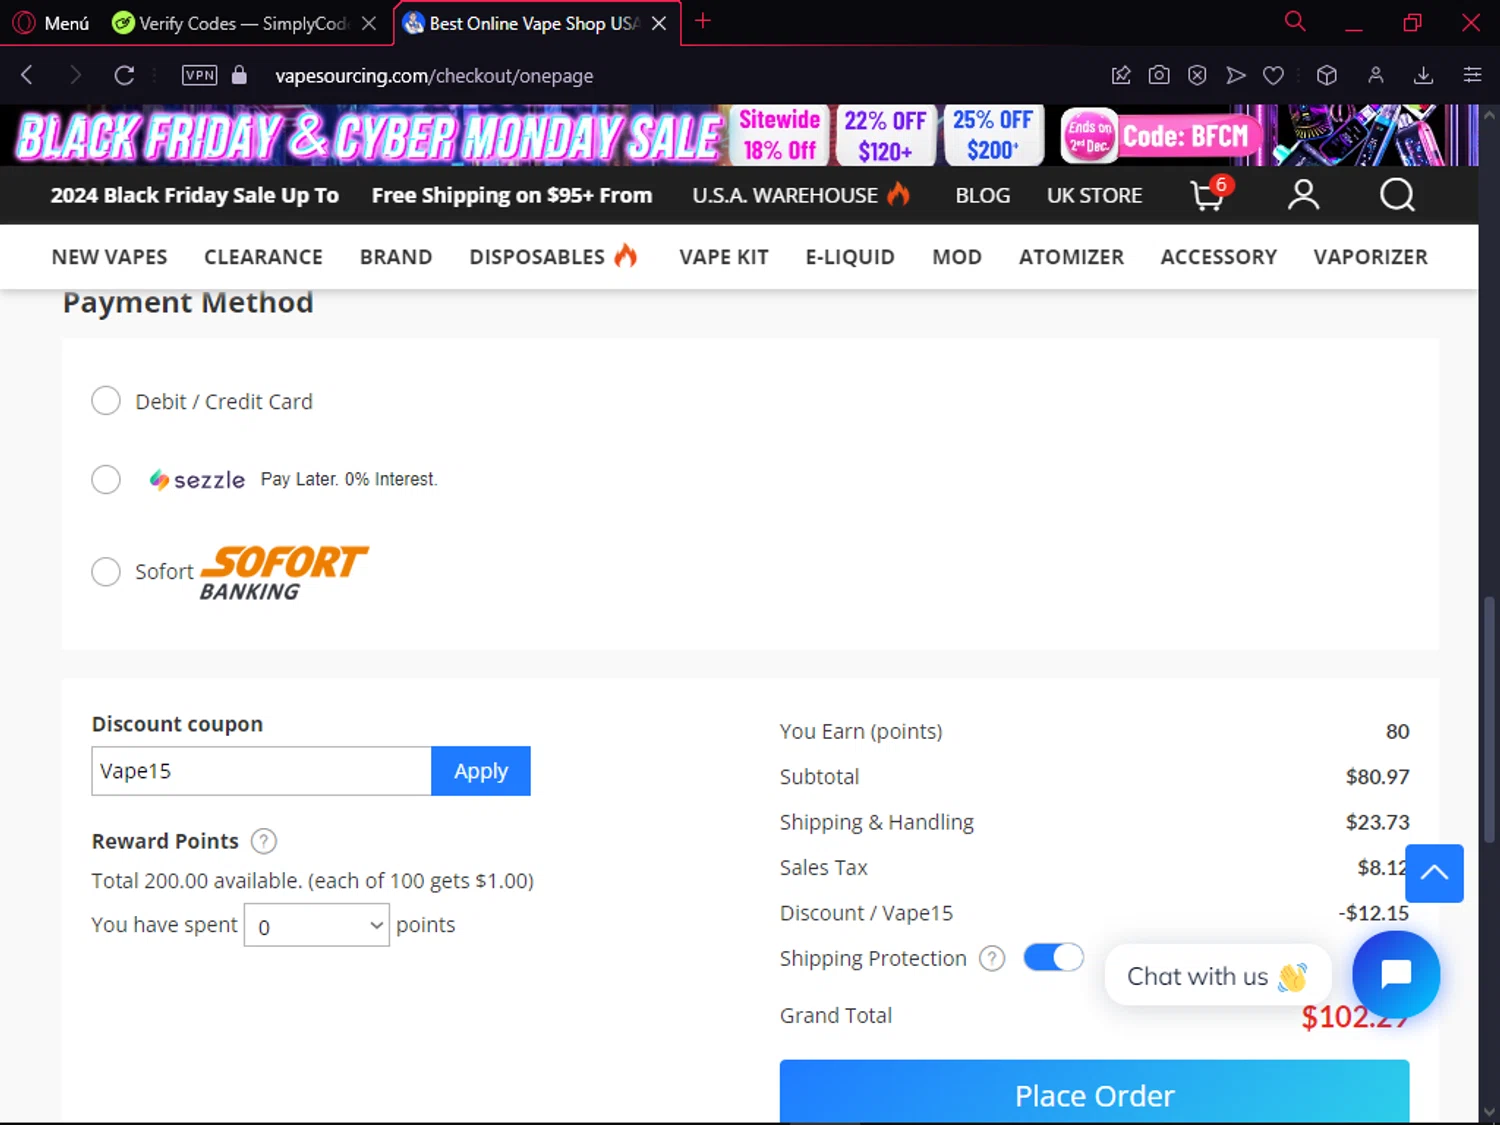Click the Chat with us bubble
Image resolution: width=1500 pixels, height=1125 pixels.
(1217, 976)
